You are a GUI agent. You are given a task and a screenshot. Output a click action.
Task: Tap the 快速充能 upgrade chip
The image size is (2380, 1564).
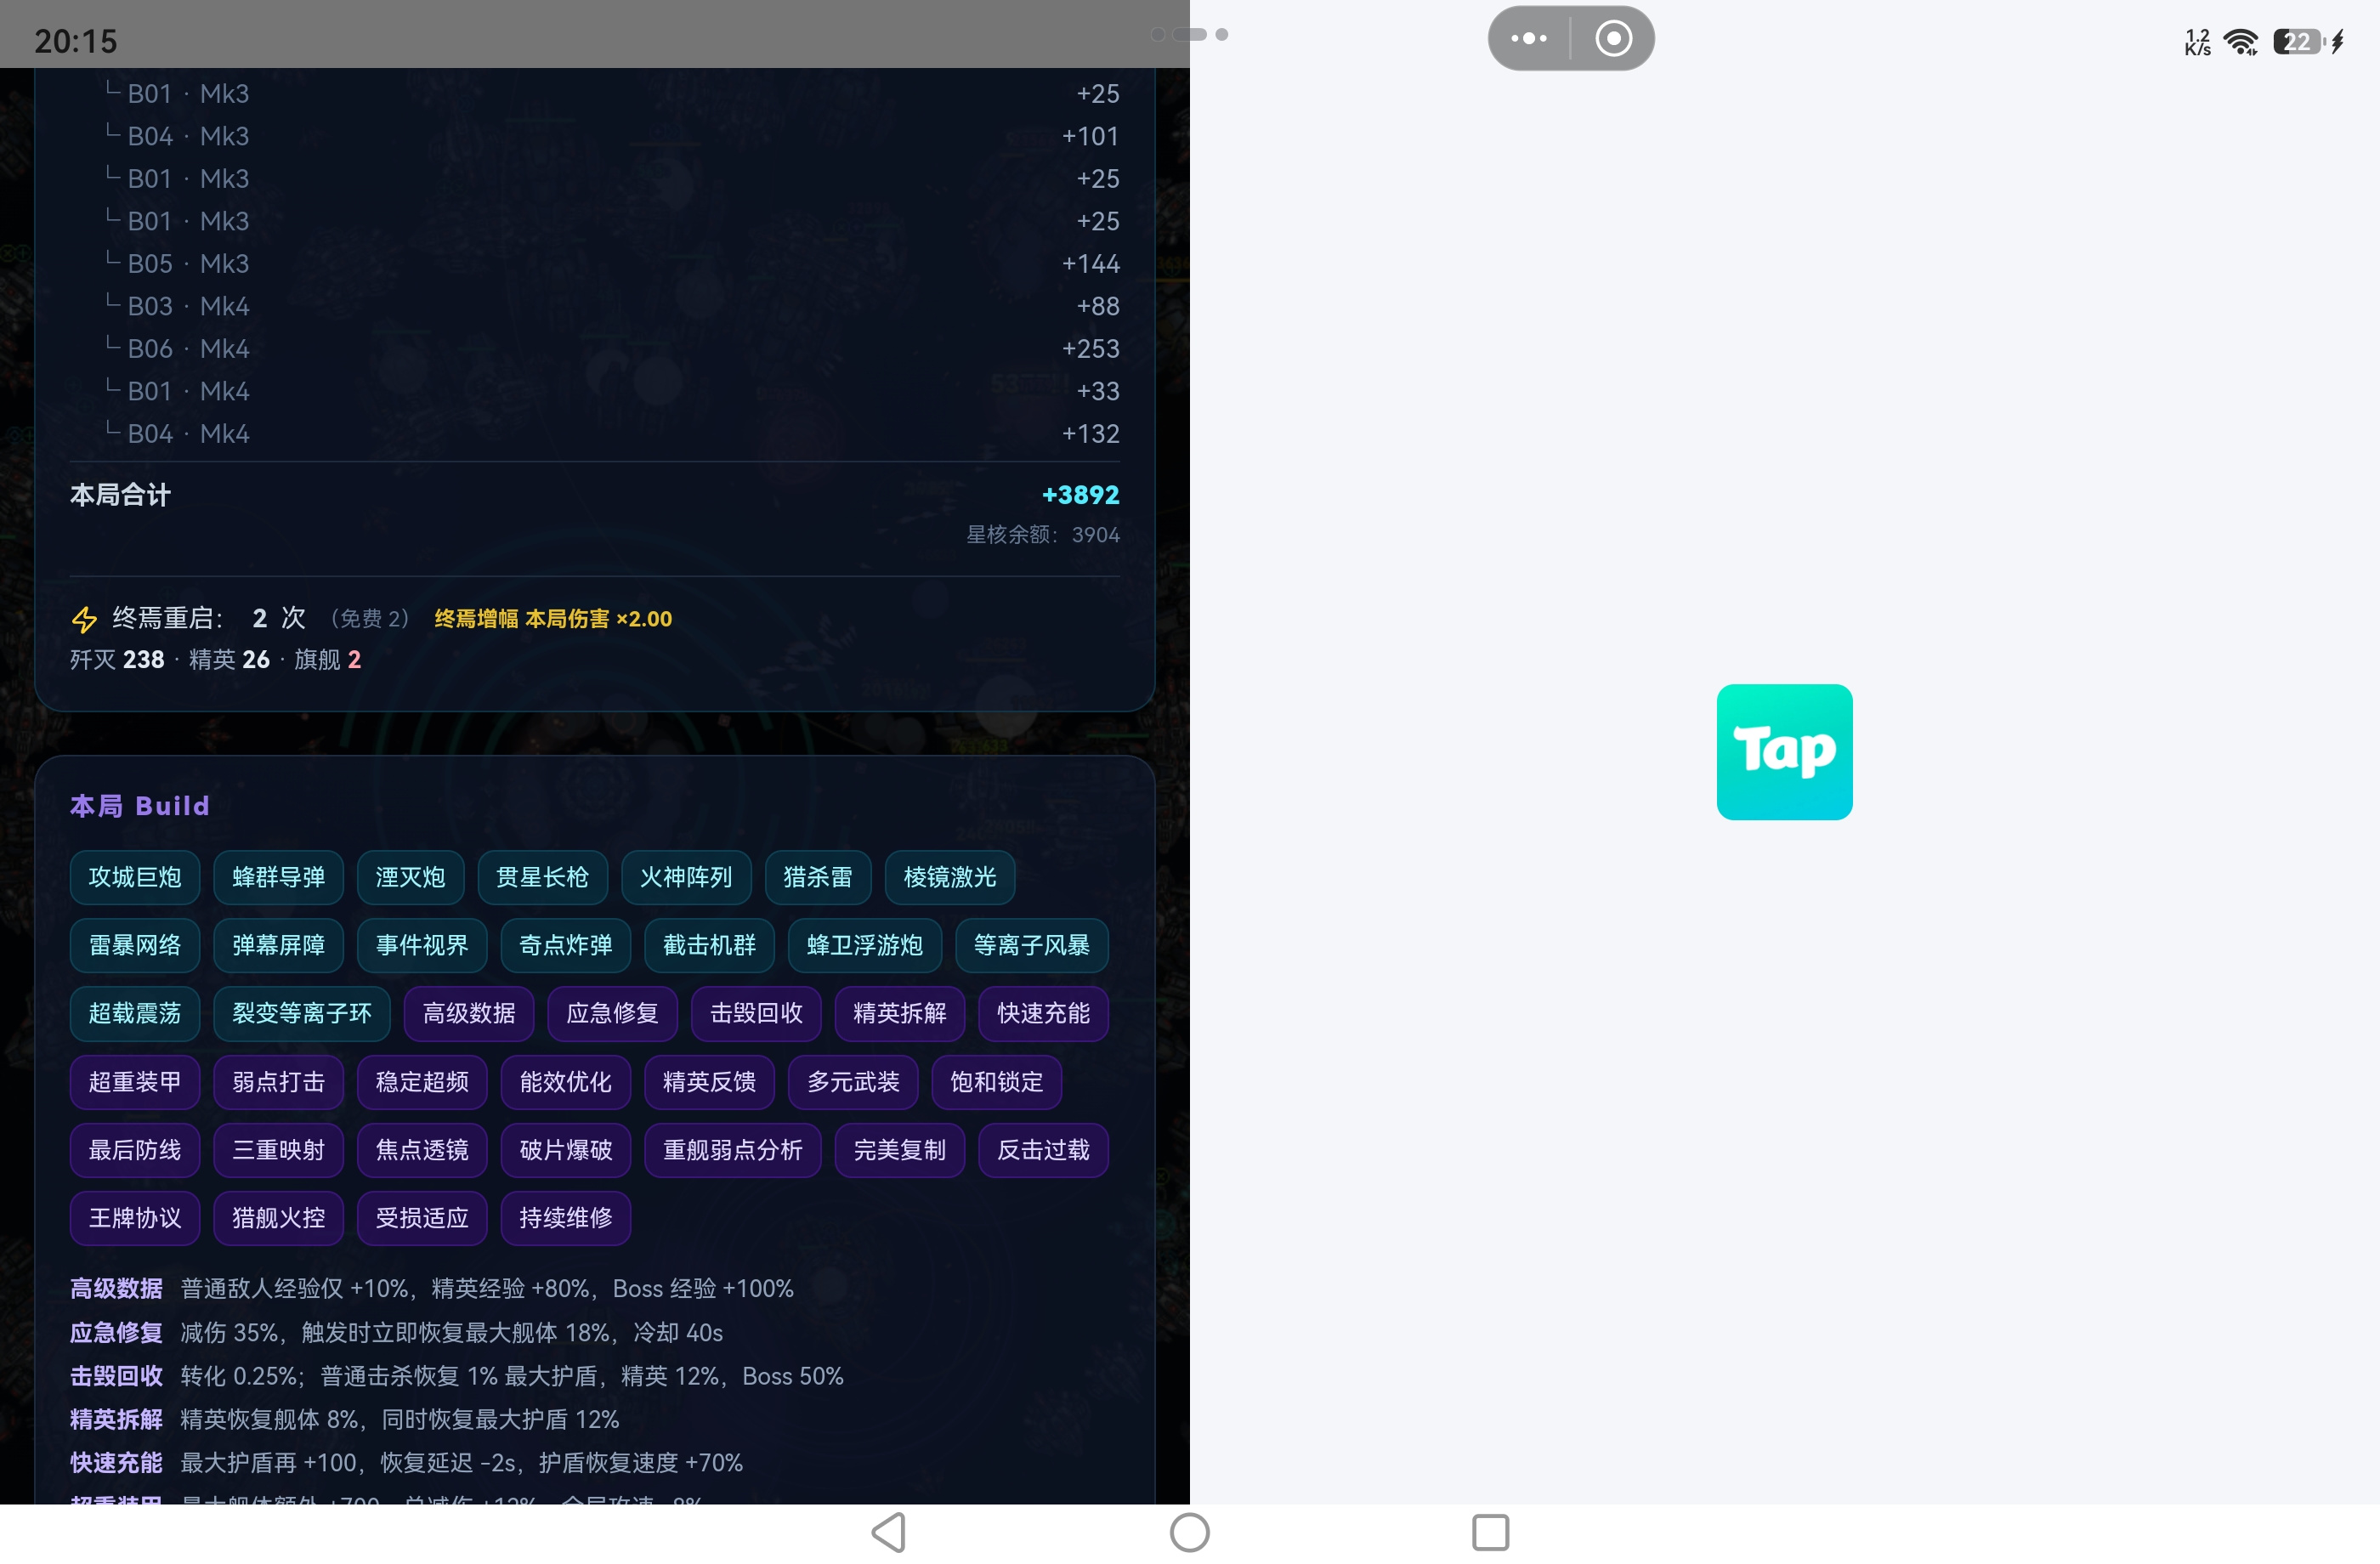(1044, 1013)
